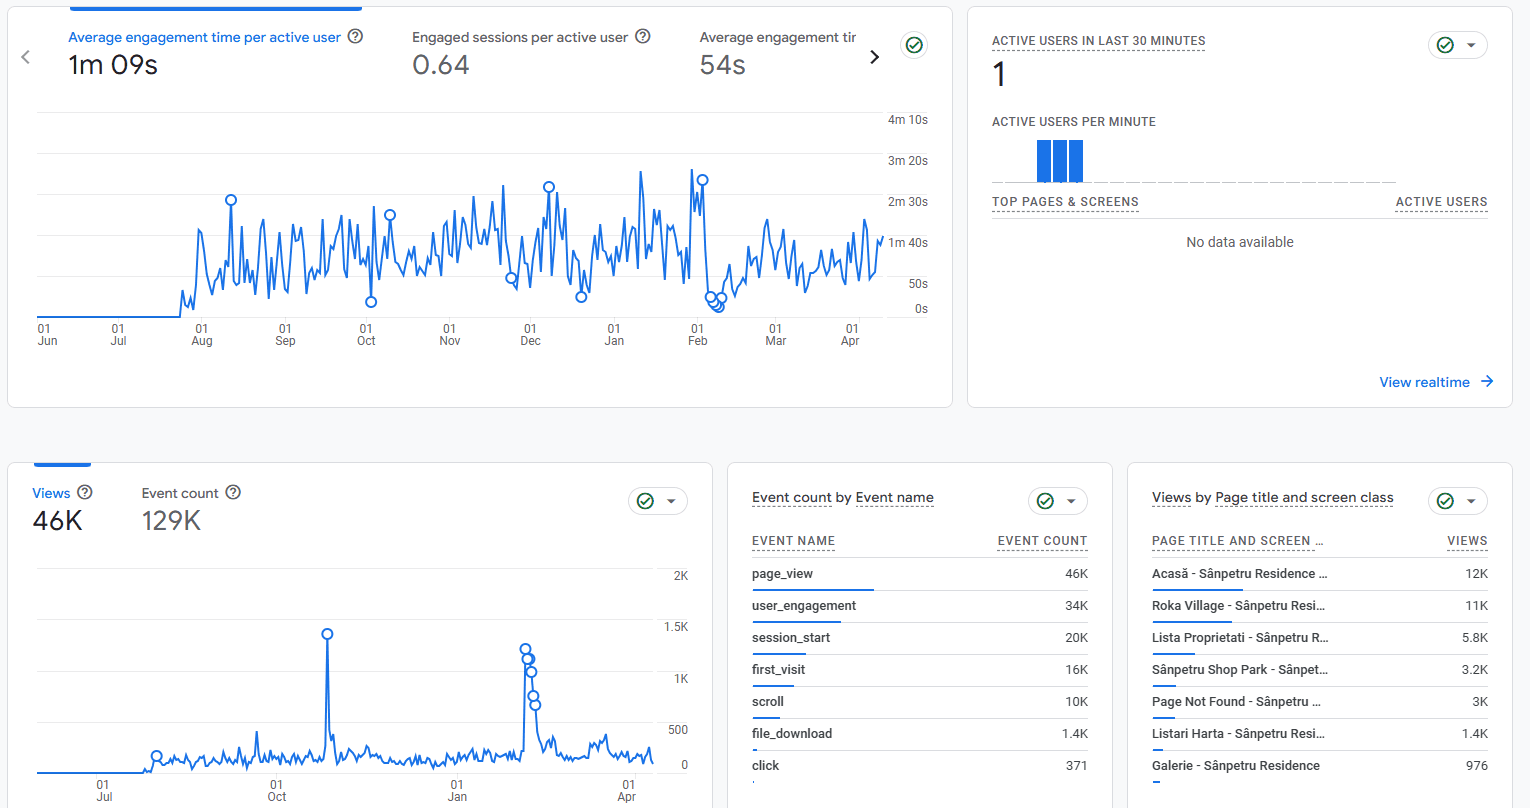This screenshot has height=808, width=1530.
Task: Click the Event name column header
Action: point(793,541)
